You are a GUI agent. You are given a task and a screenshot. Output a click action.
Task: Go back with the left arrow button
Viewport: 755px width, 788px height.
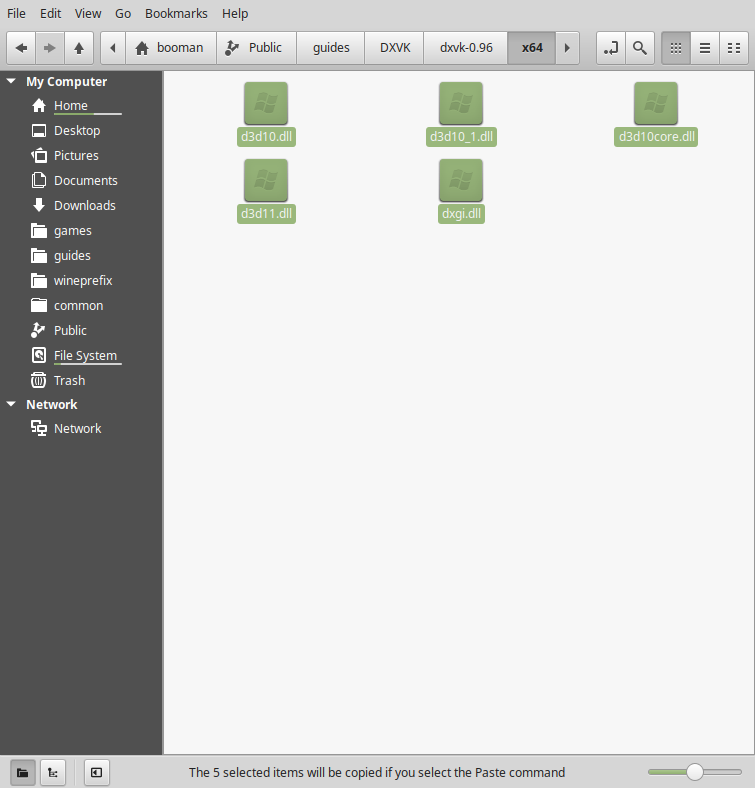click(21, 48)
